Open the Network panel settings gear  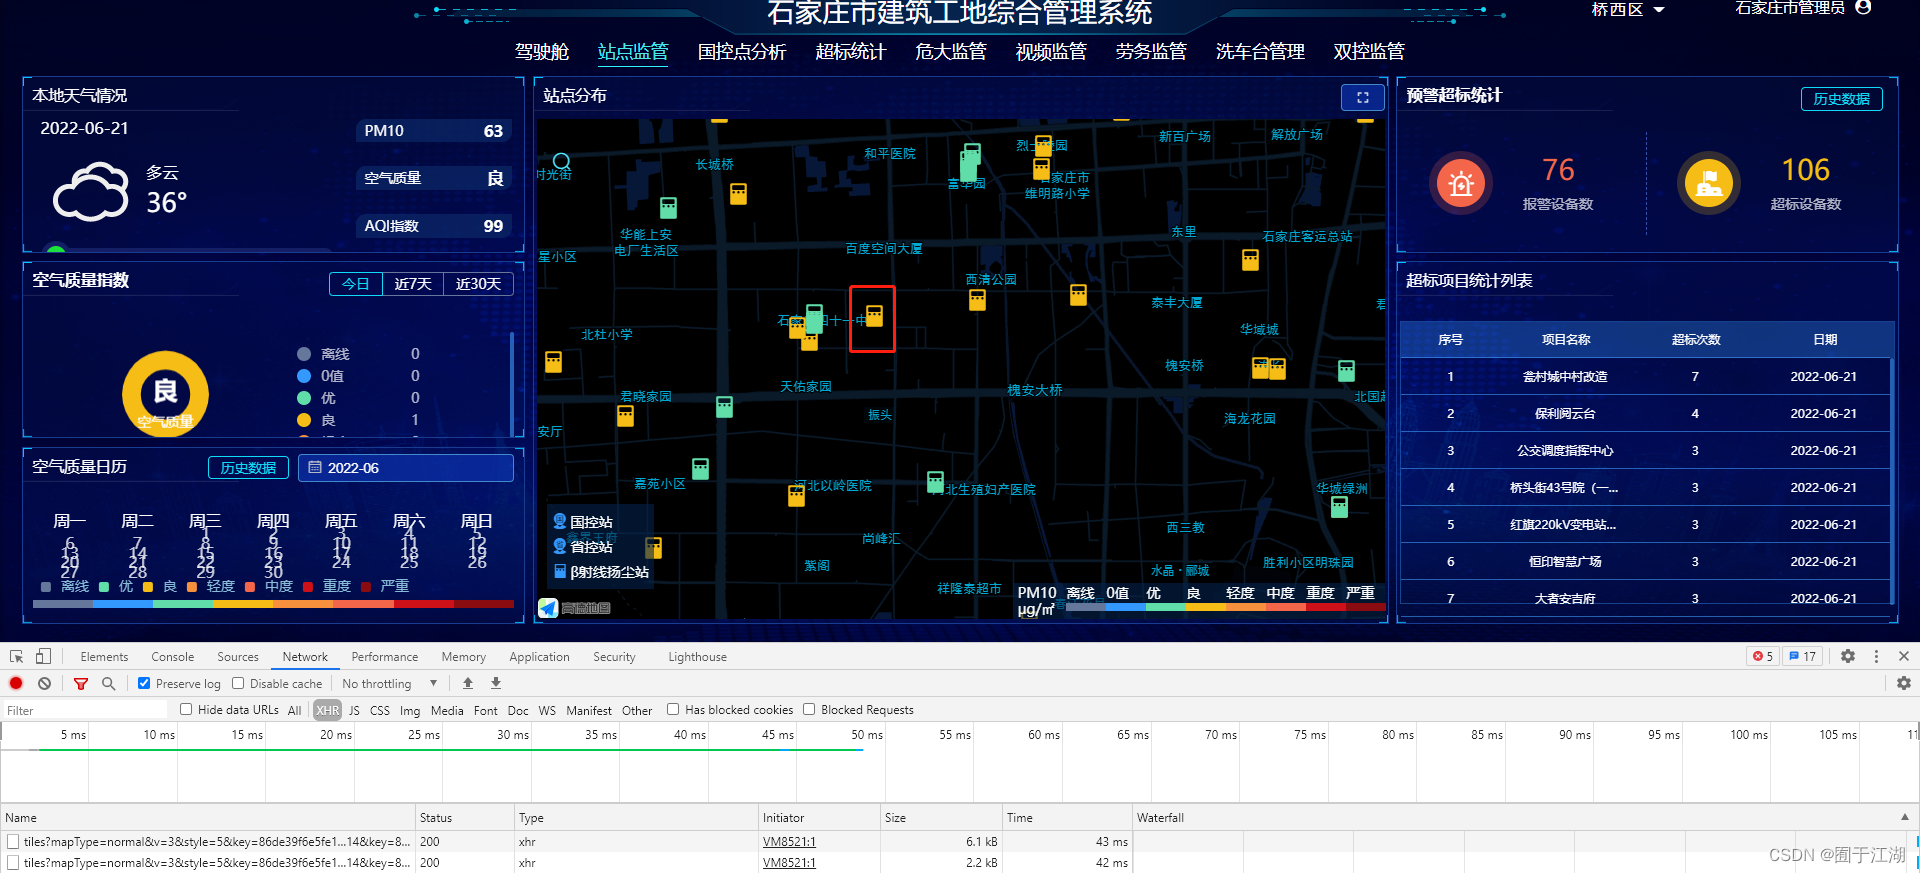pos(1904,684)
